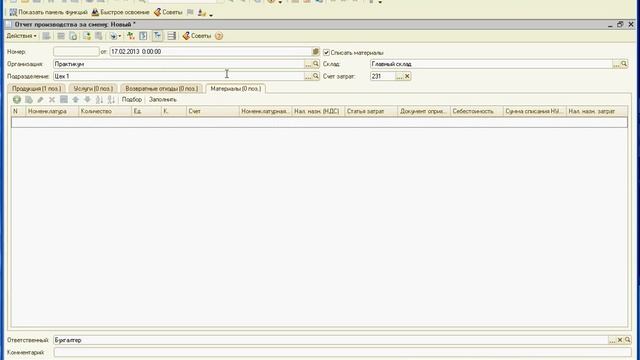Sort the table rows ascending
The image size is (640, 360).
click(x=99, y=100)
